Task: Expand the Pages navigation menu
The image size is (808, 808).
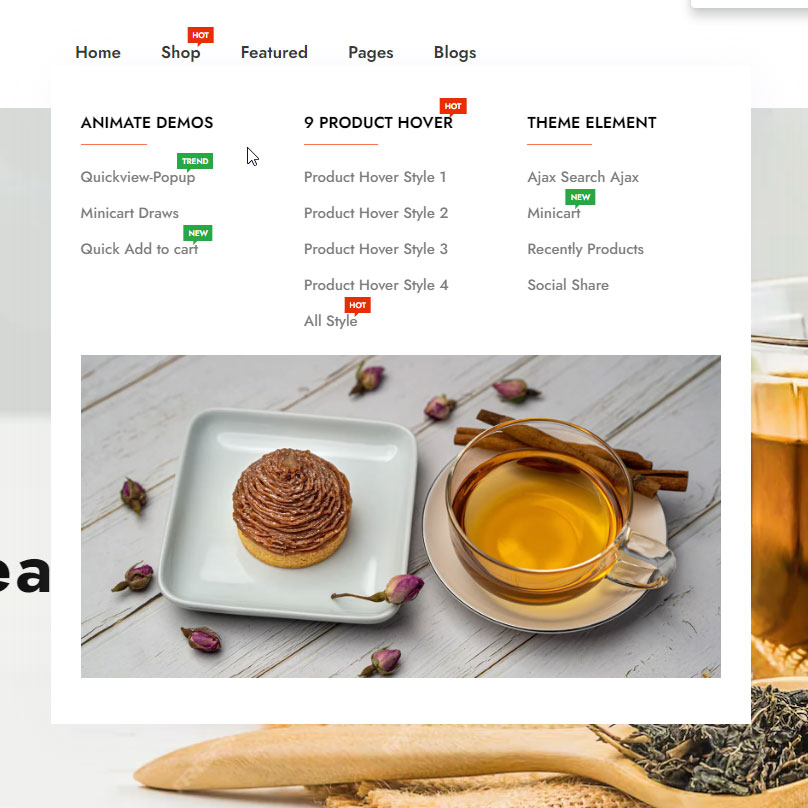Action: (x=371, y=53)
